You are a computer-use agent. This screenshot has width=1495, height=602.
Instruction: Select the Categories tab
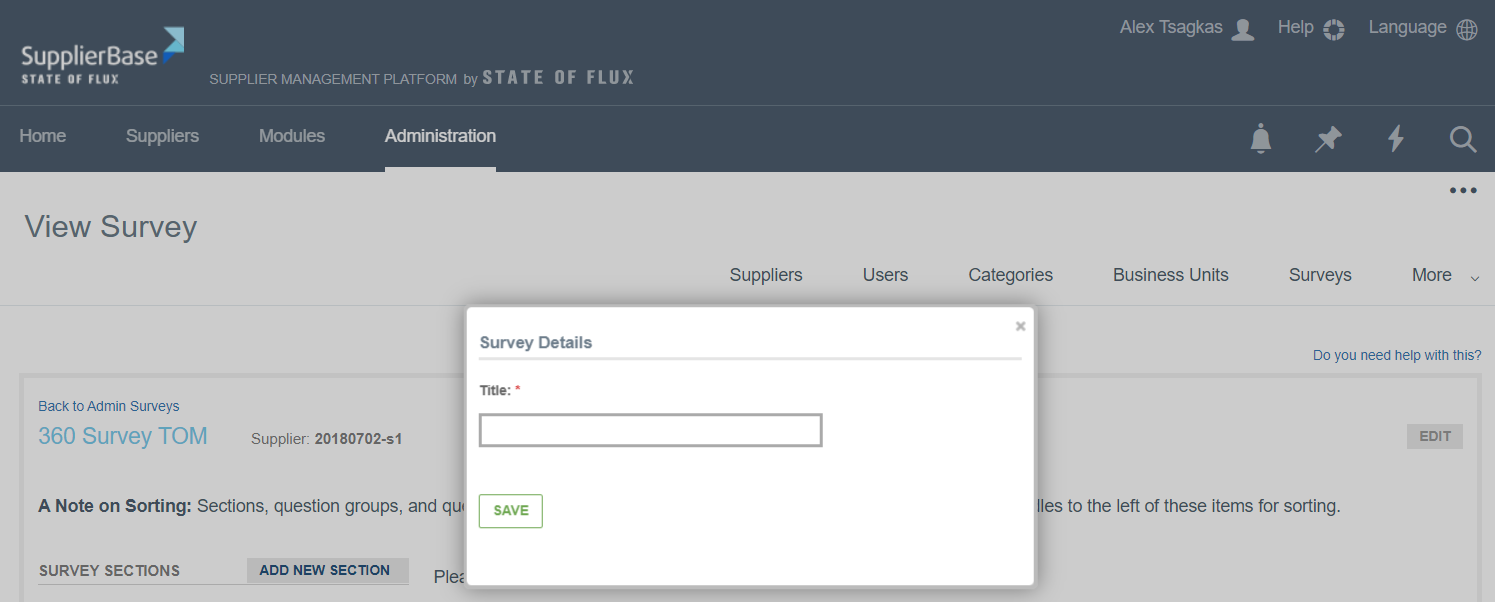coord(1010,275)
